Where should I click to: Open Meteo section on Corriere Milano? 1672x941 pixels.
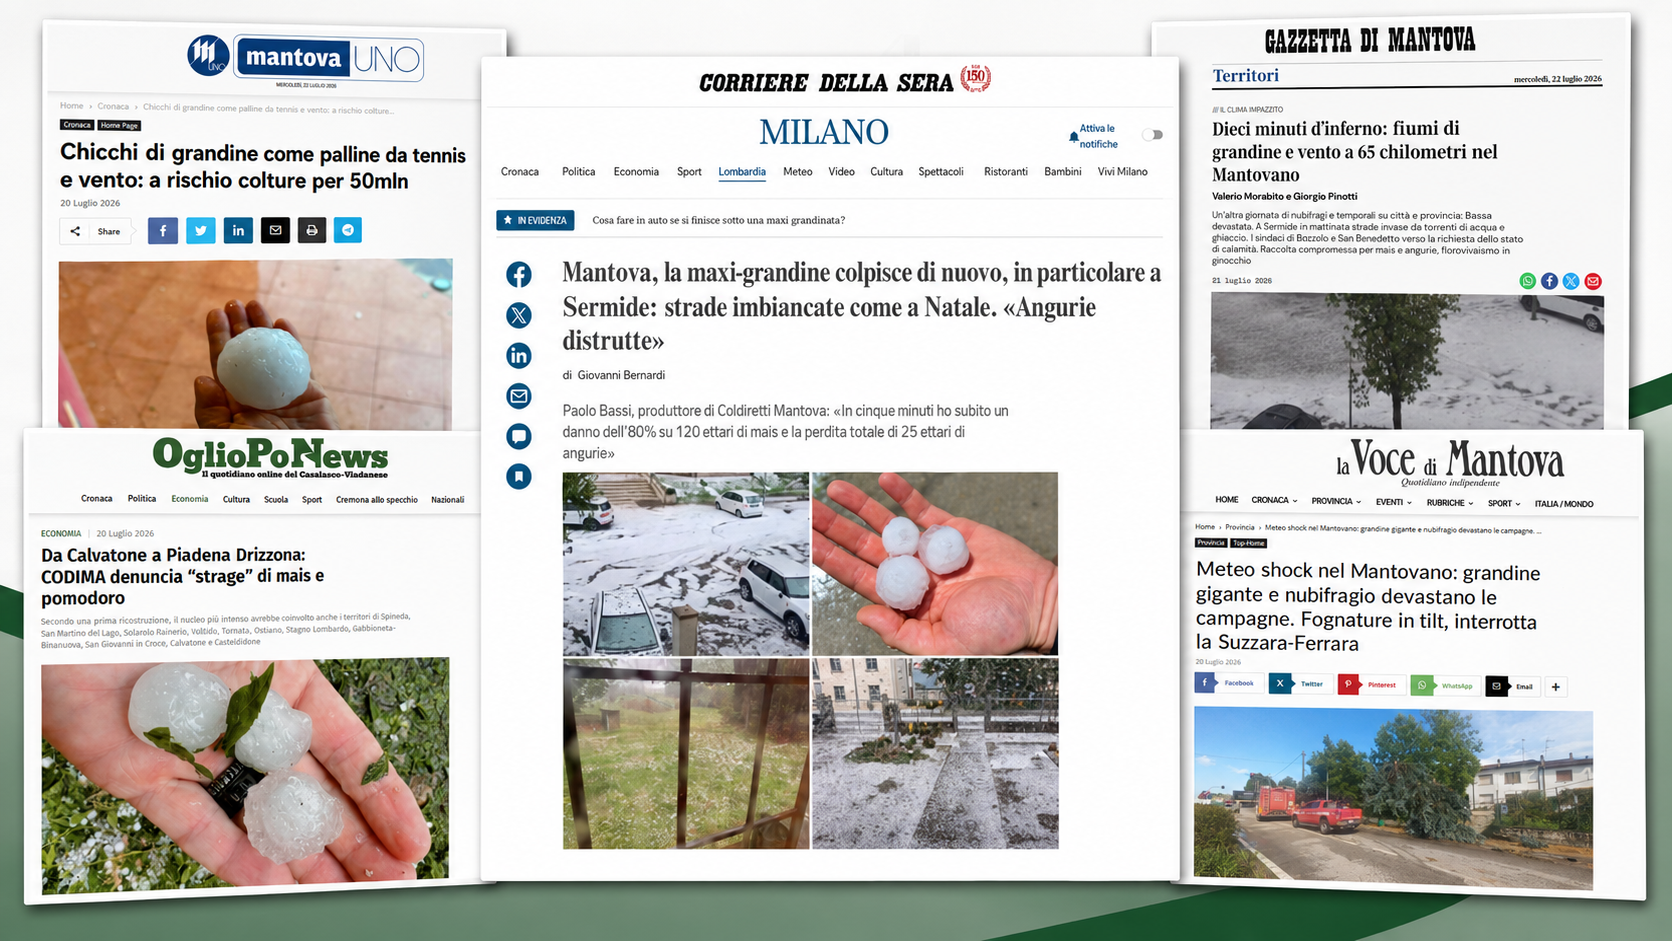click(797, 172)
